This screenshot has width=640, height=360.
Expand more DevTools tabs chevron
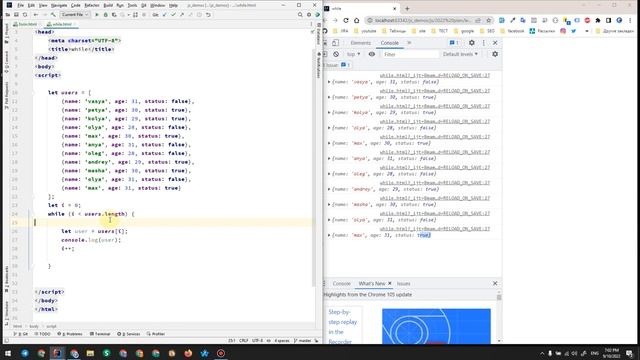pos(409,42)
